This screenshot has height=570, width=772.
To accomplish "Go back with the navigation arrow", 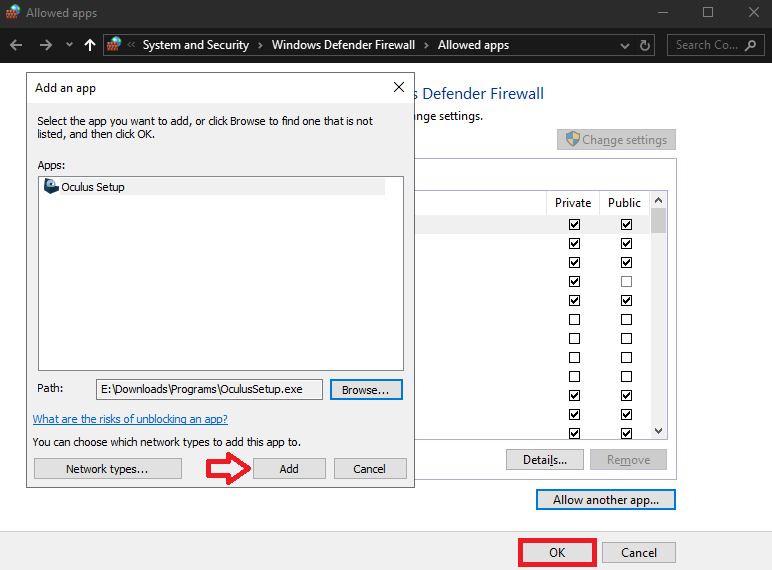I will pos(16,45).
